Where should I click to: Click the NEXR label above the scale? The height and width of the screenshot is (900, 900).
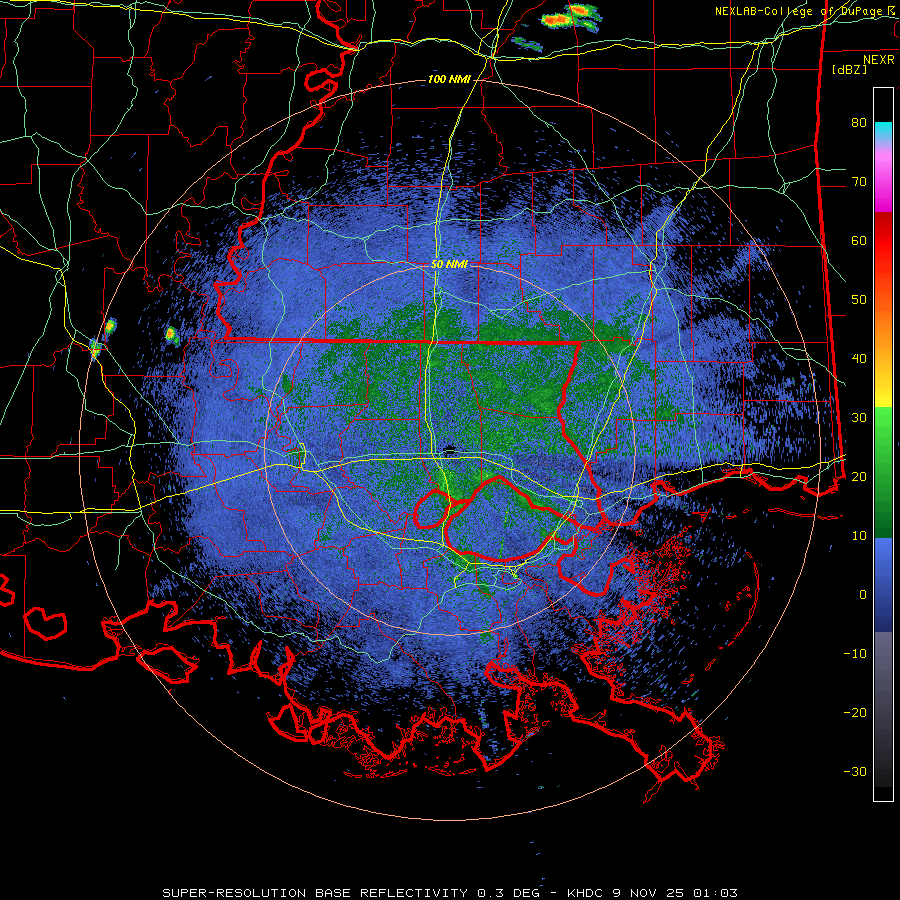pos(878,59)
